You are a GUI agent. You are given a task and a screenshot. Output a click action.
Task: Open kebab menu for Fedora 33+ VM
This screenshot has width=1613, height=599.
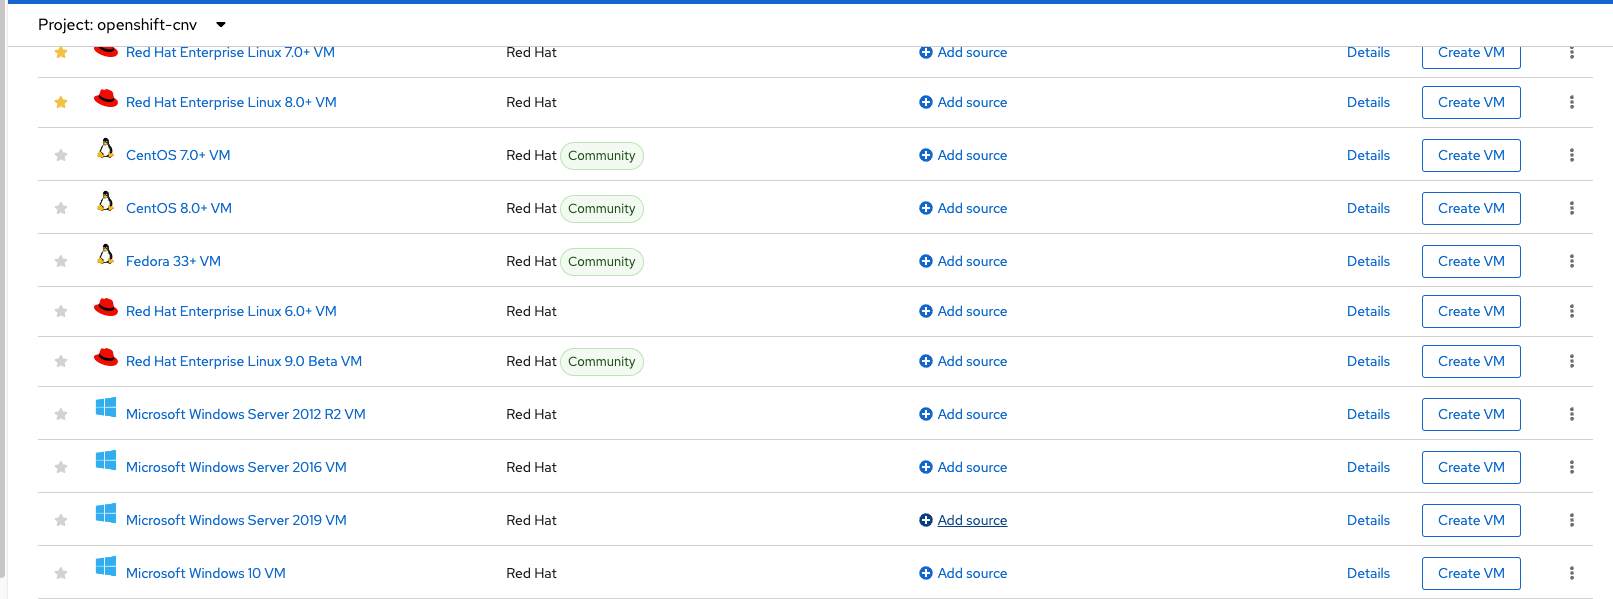[x=1572, y=261]
